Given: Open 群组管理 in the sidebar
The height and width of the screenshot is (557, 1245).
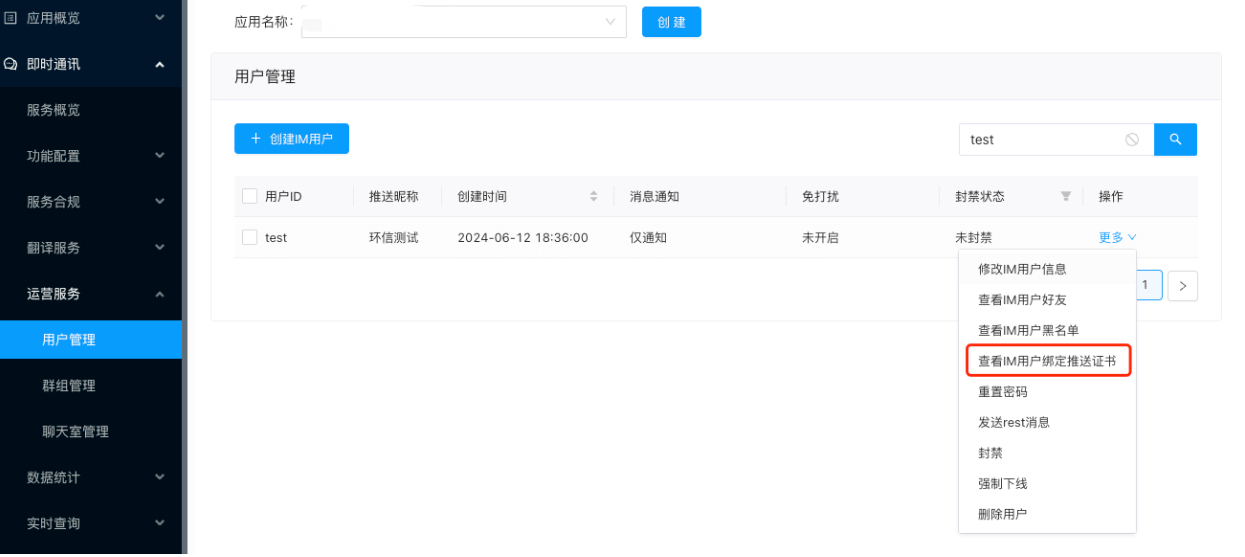Looking at the screenshot, I should coord(69,386).
